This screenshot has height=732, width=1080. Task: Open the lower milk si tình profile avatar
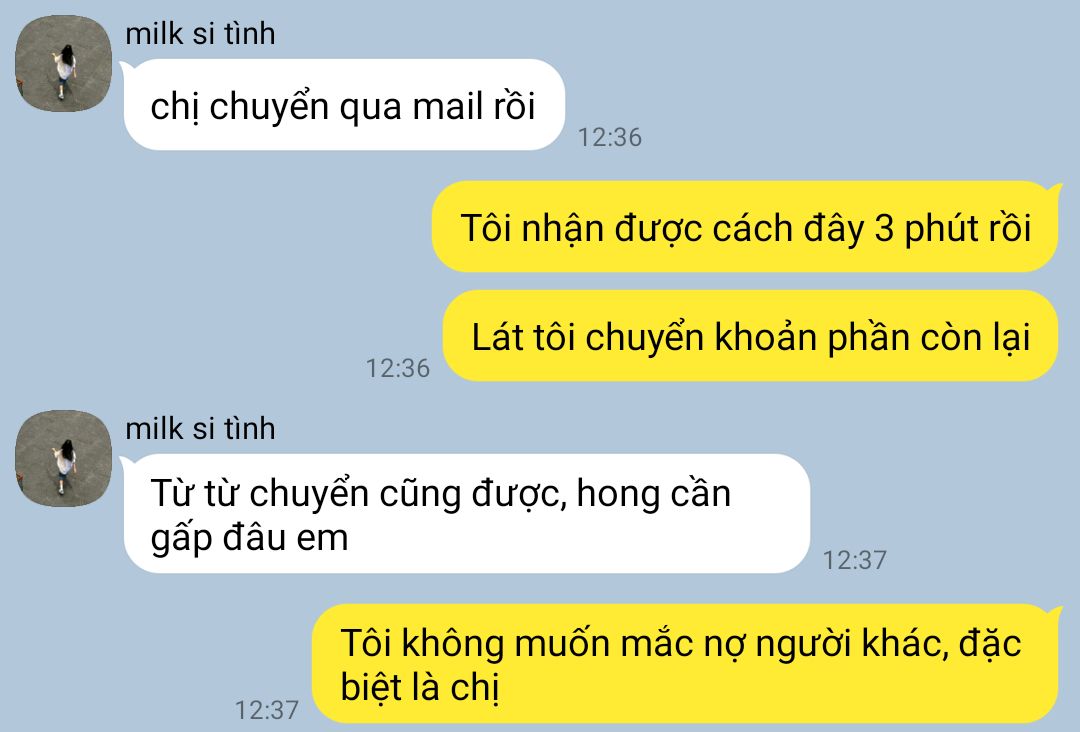[63, 459]
